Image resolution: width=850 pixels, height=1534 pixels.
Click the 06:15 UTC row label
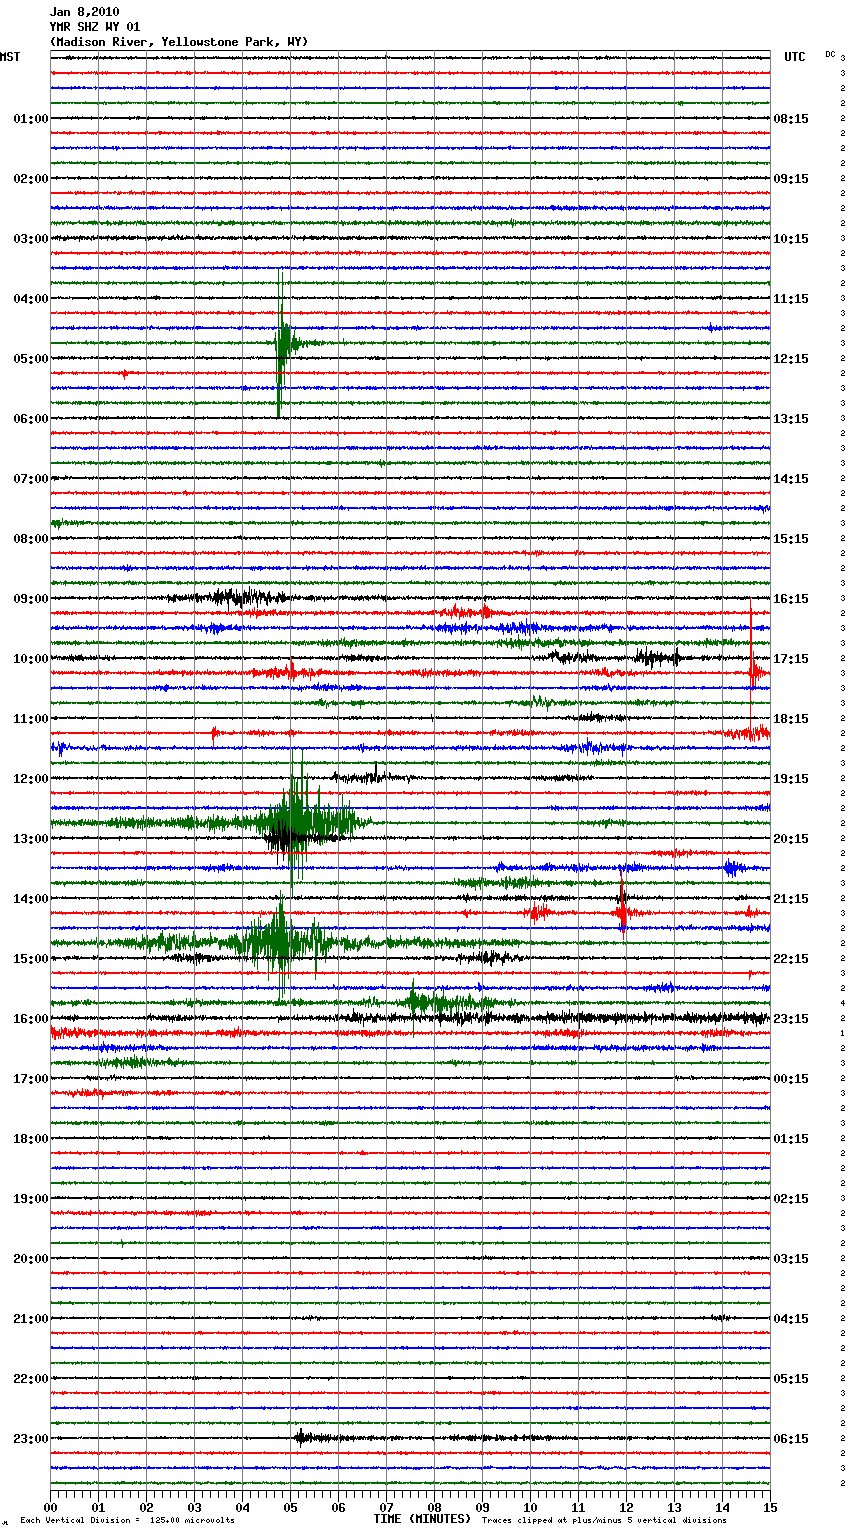tap(791, 1439)
